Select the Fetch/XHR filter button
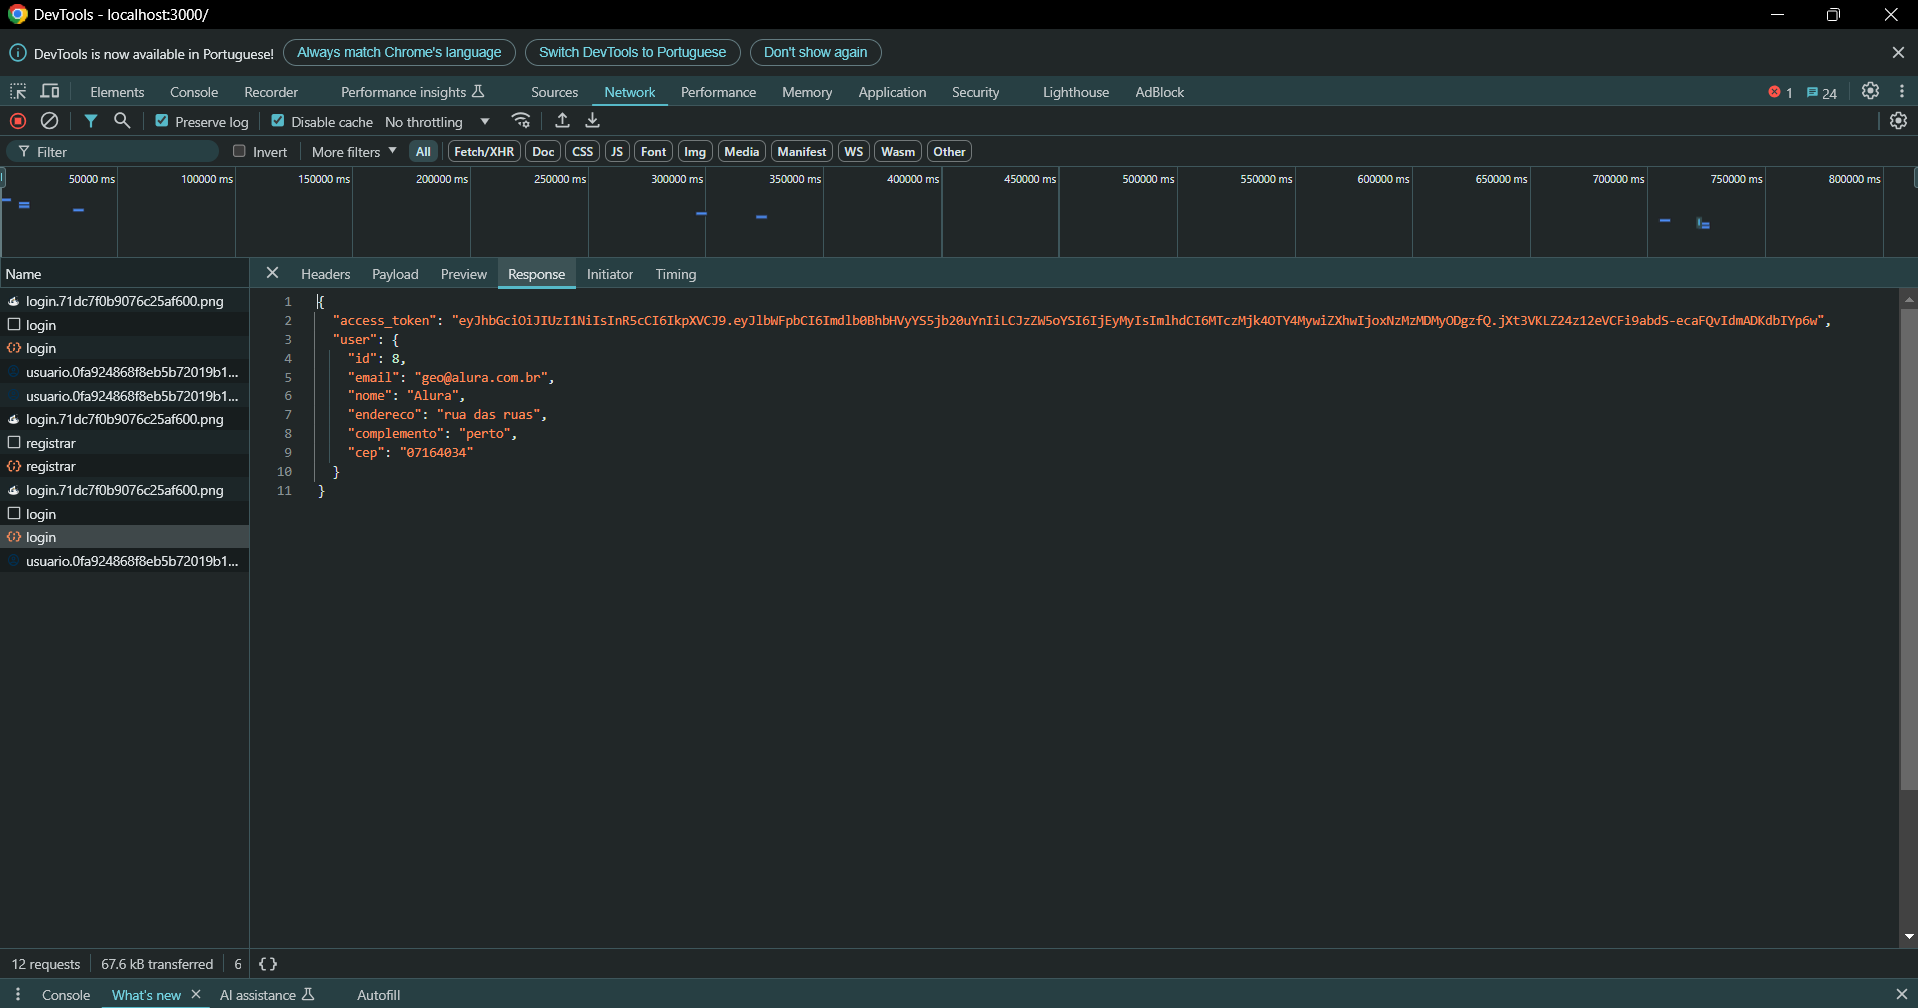1918x1008 pixels. (484, 152)
